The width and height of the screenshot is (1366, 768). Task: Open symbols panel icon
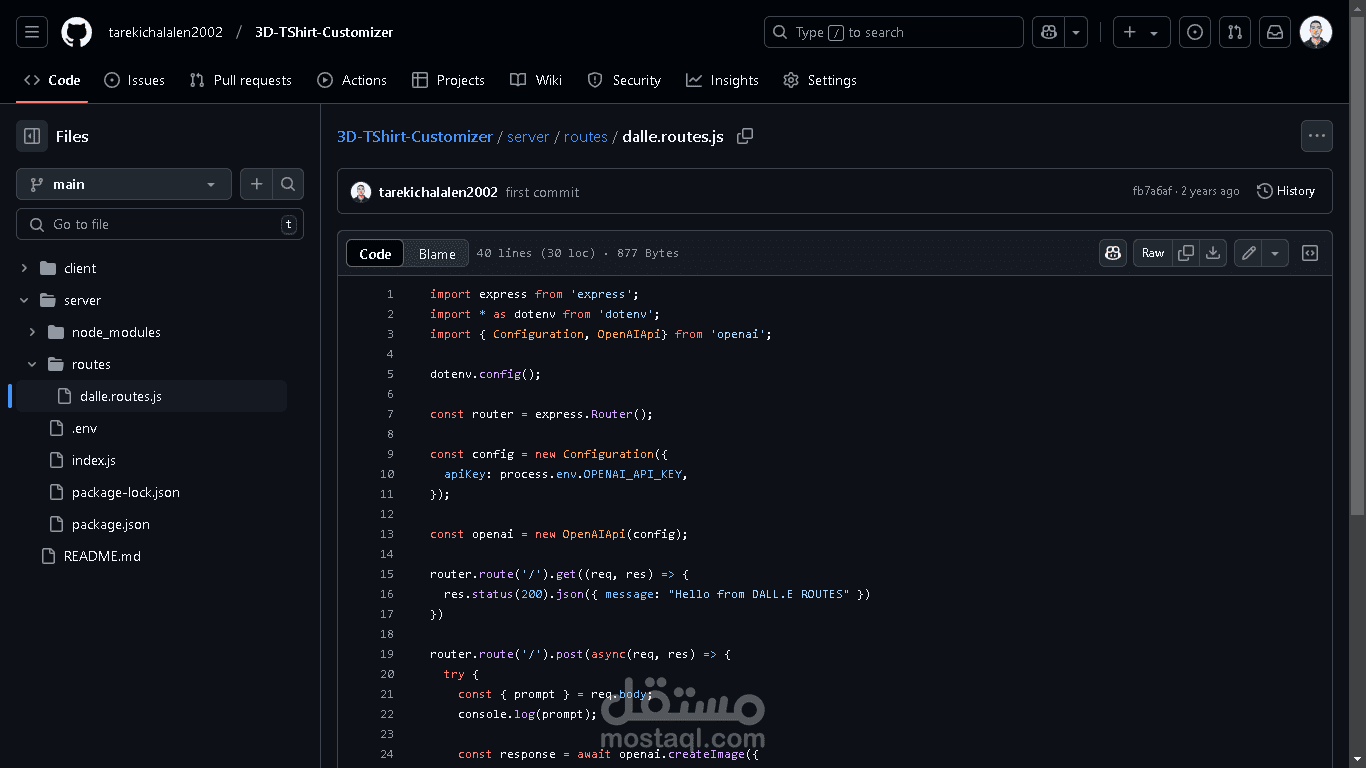tap(1310, 253)
